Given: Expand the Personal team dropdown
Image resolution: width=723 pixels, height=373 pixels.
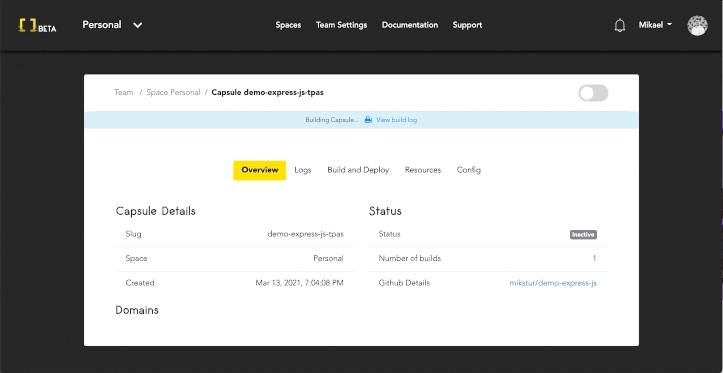Looking at the screenshot, I should [x=112, y=25].
